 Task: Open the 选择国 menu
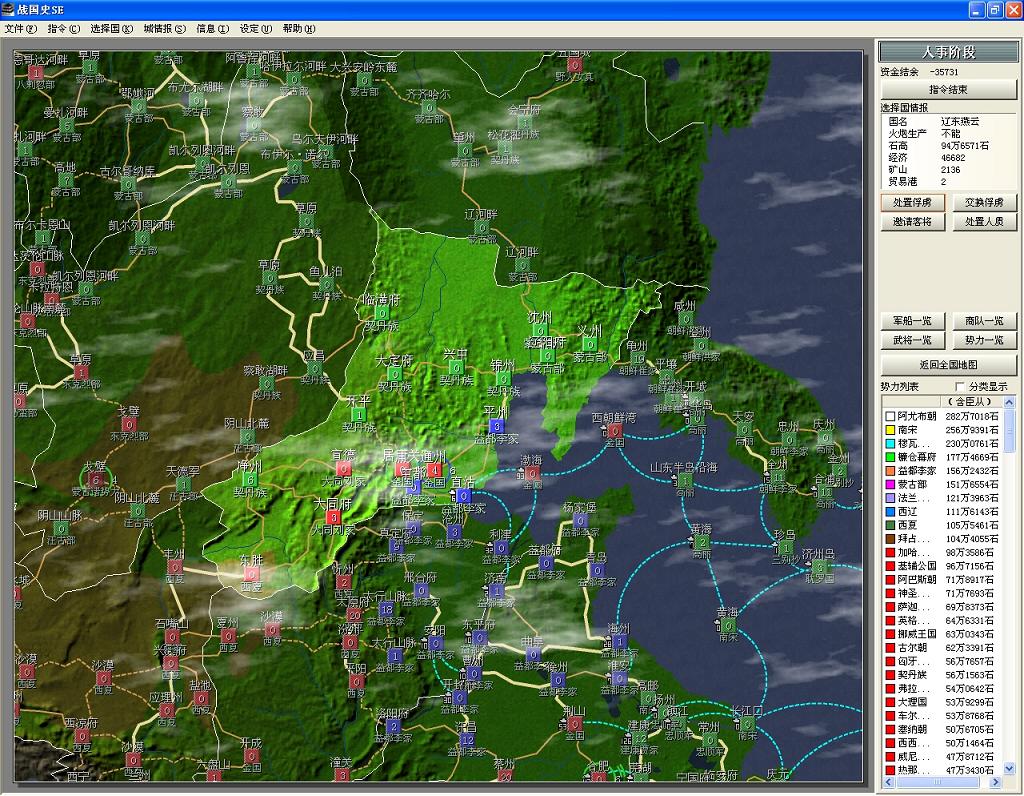111,28
